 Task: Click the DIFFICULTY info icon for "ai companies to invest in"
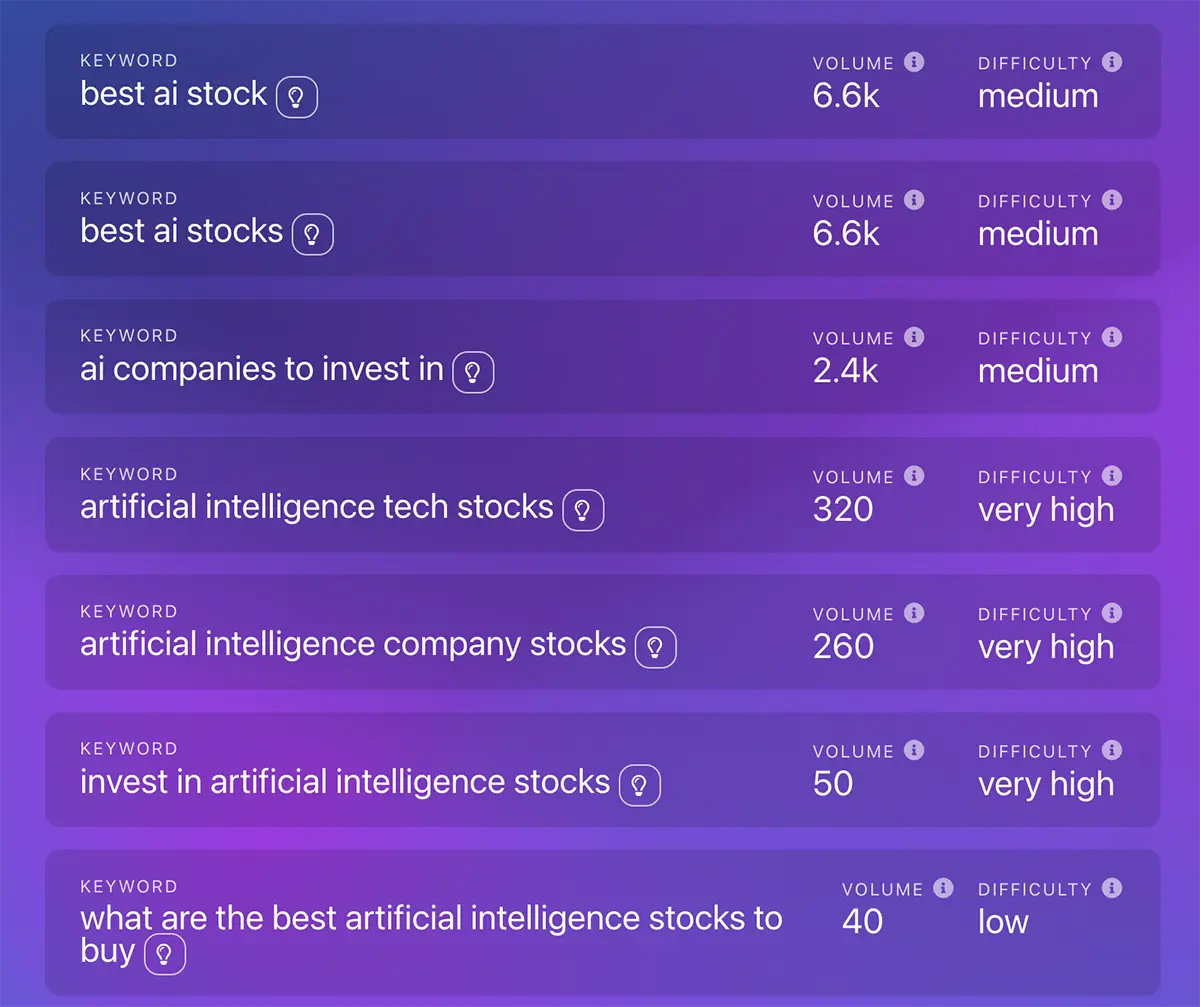point(1113,338)
